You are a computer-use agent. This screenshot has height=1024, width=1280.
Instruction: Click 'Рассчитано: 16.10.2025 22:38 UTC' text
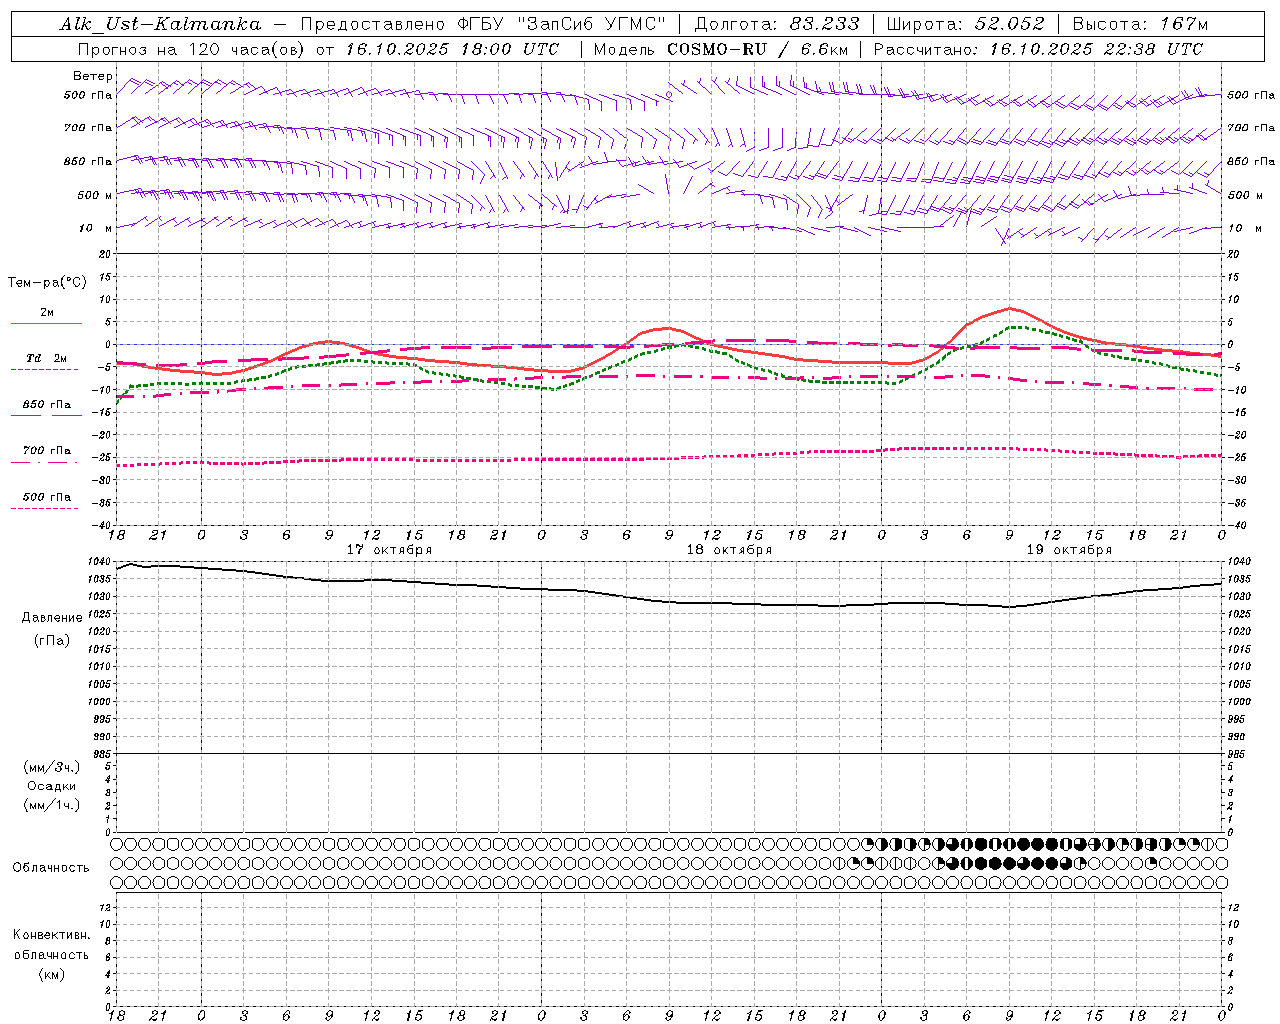[x=1038, y=49]
